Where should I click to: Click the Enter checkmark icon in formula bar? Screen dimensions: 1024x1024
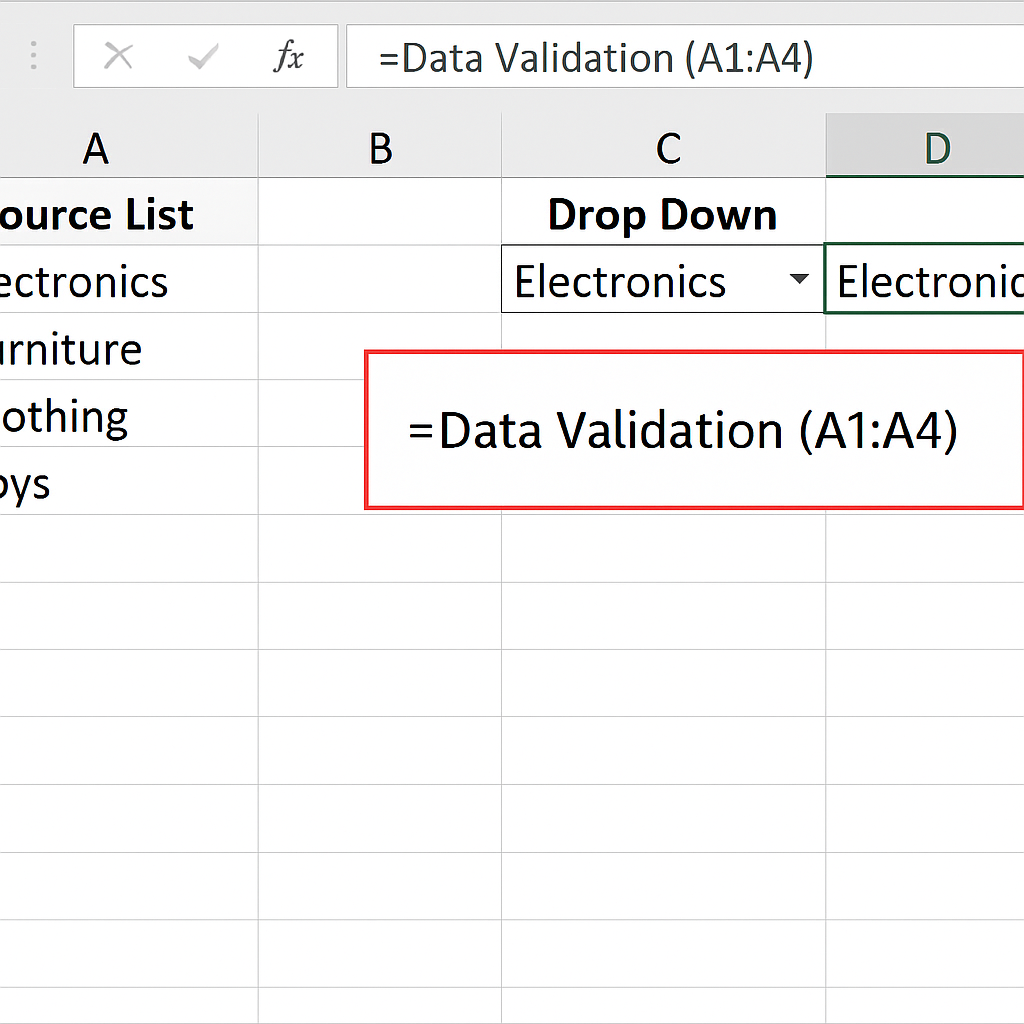[x=203, y=58]
